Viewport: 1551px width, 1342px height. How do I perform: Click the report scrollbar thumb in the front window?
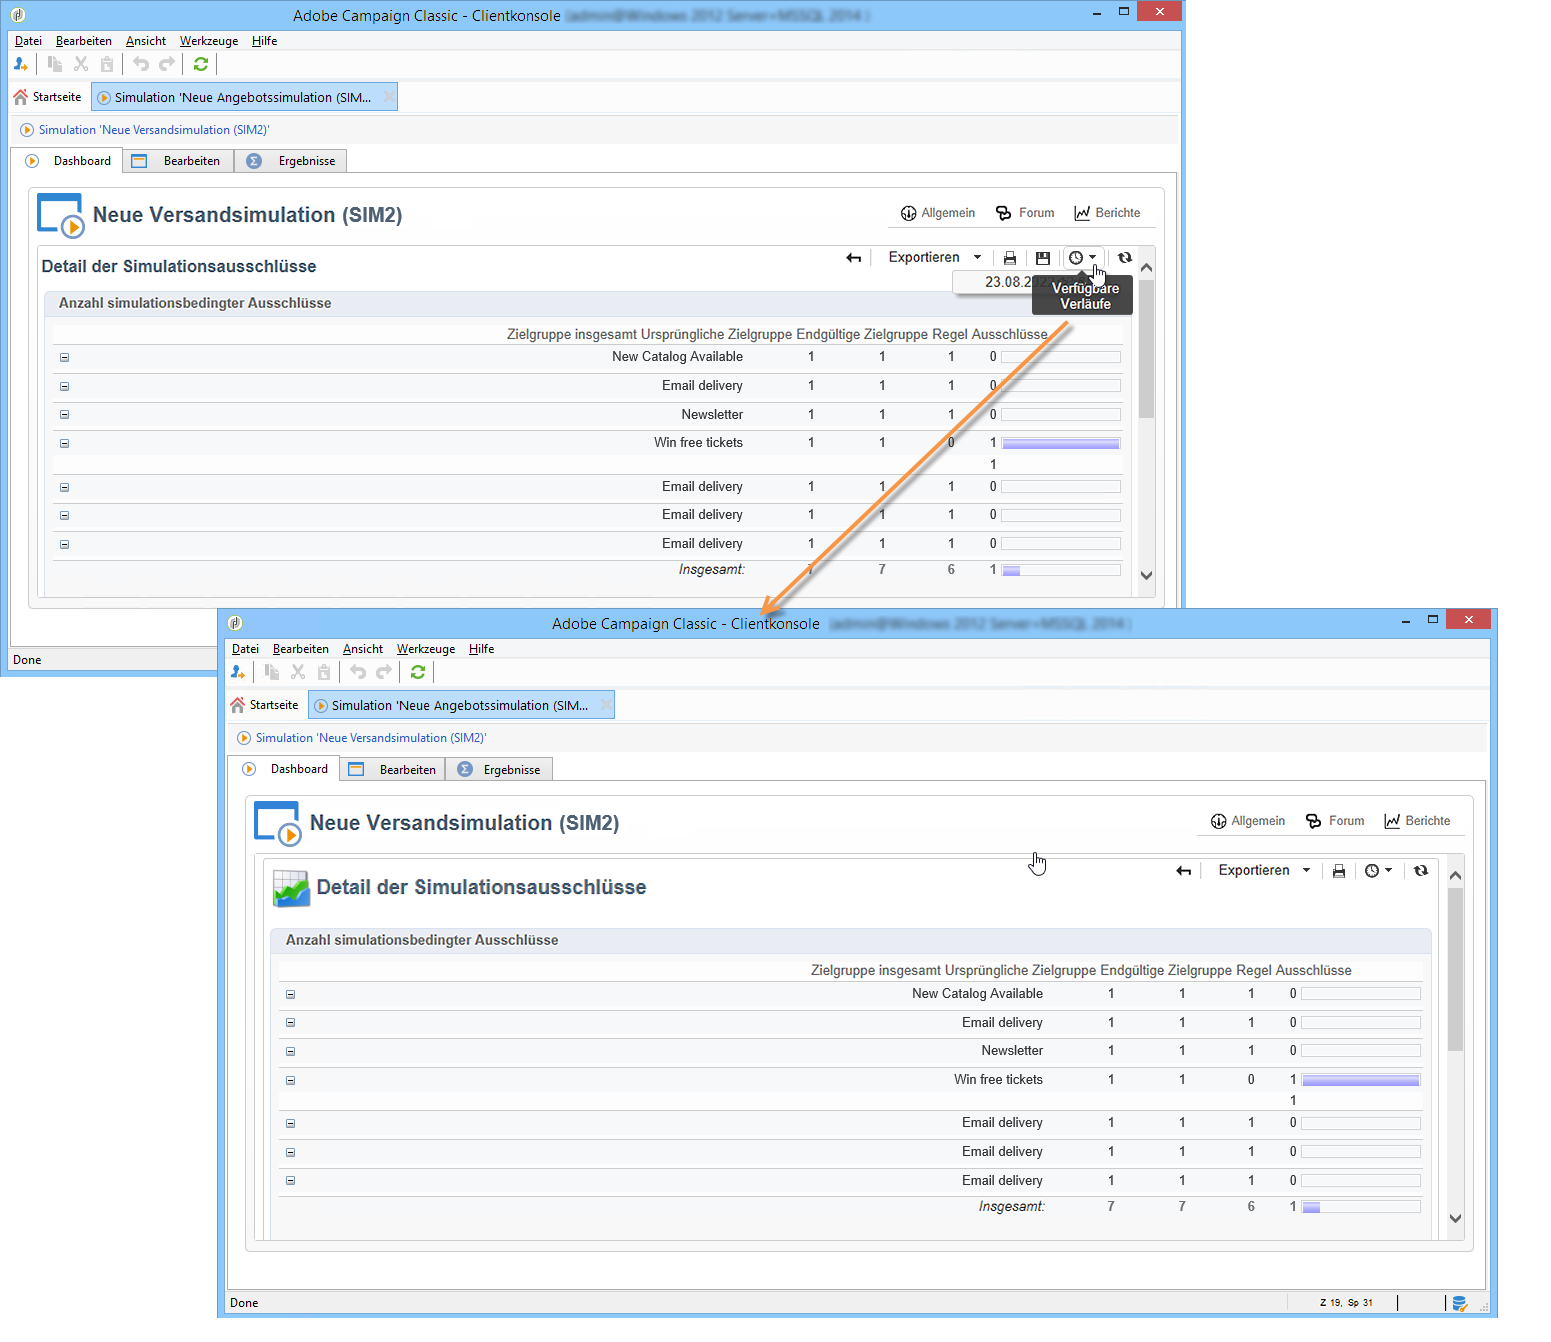1456,969
